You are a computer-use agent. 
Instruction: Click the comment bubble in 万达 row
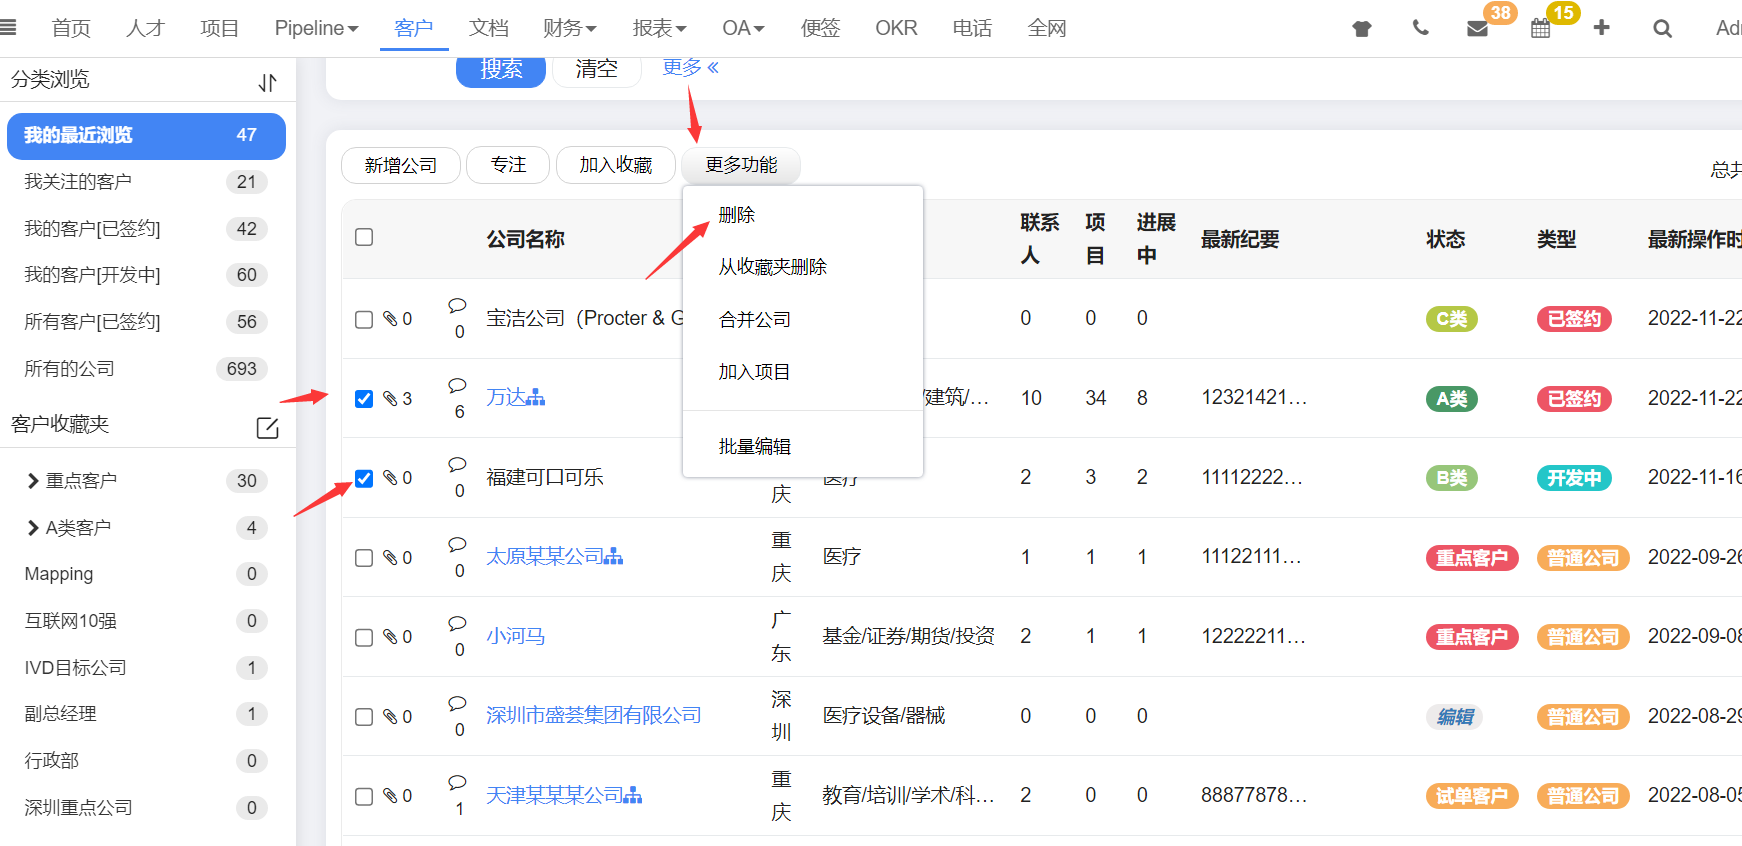pyautogui.click(x=457, y=385)
